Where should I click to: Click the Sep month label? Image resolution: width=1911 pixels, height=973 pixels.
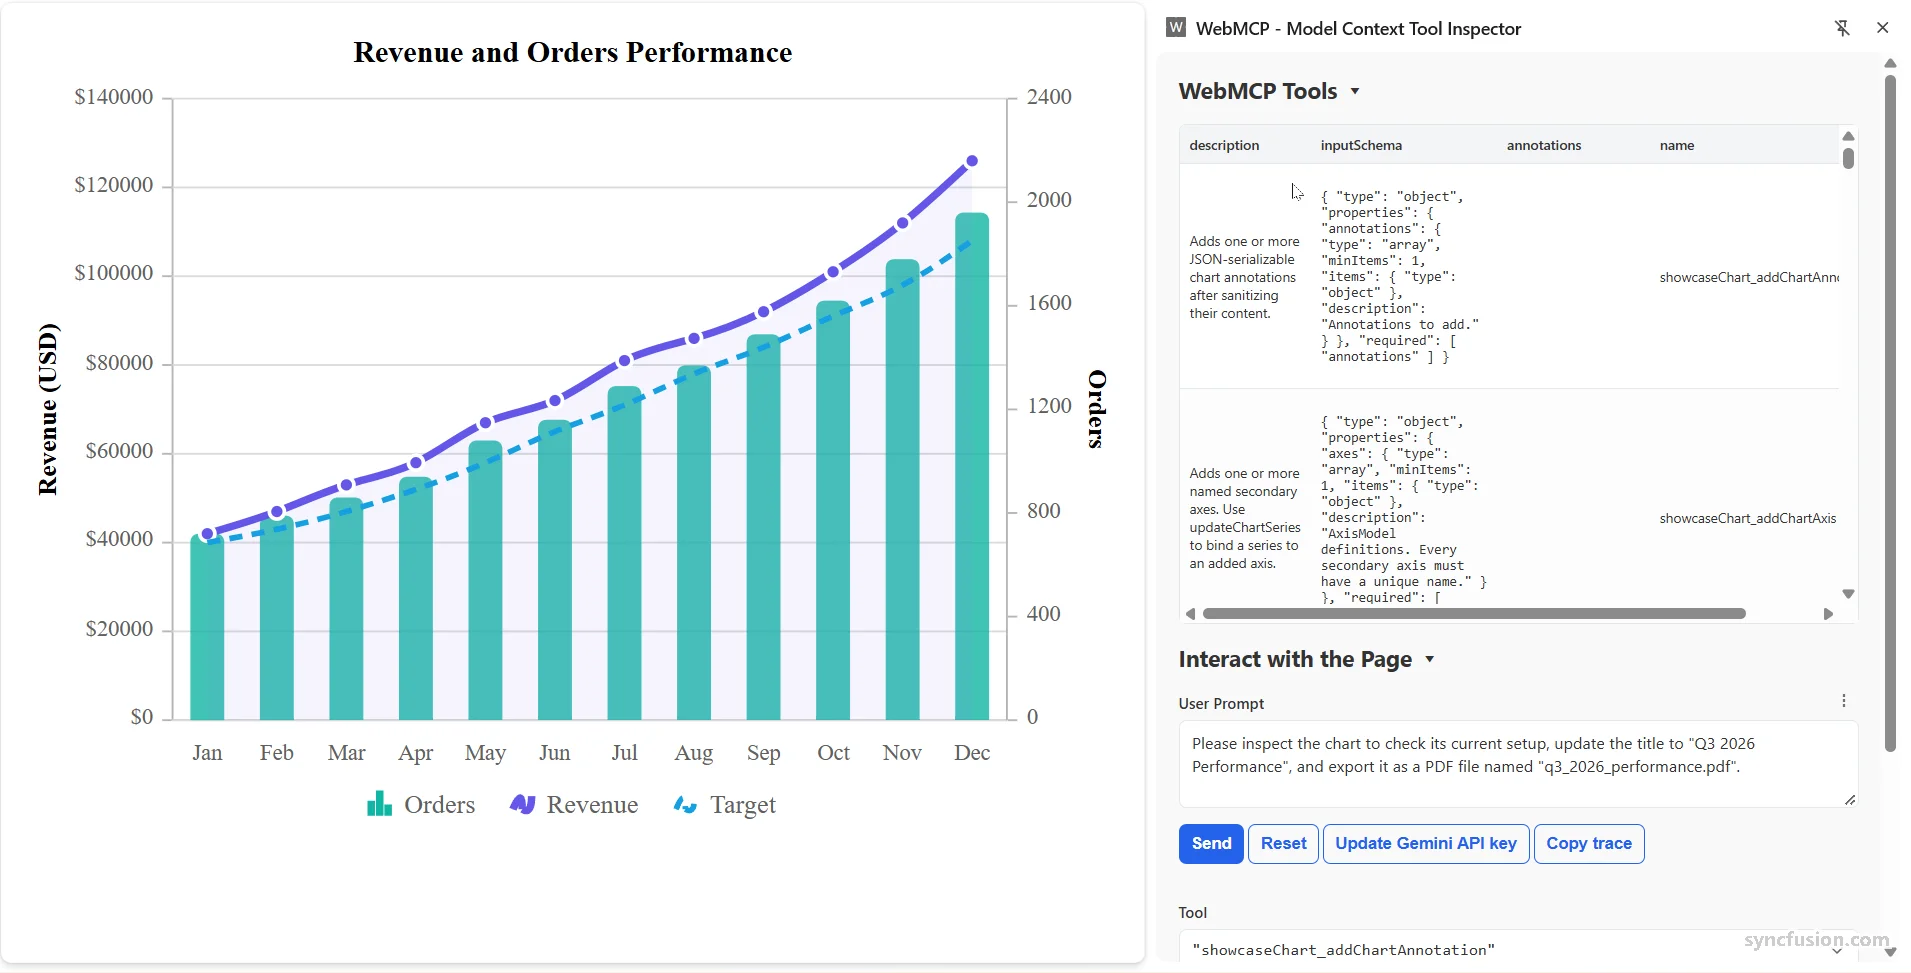pos(763,753)
